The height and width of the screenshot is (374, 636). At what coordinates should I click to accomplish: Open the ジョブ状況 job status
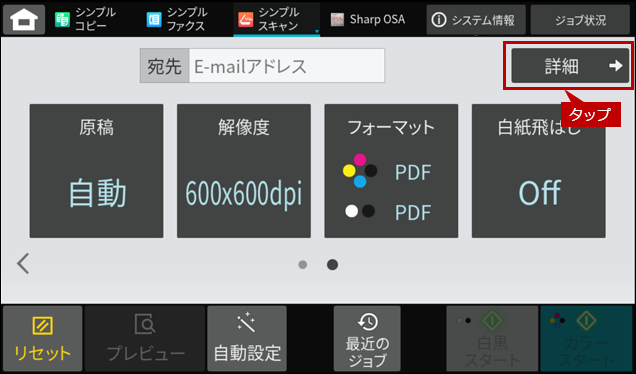[580, 19]
